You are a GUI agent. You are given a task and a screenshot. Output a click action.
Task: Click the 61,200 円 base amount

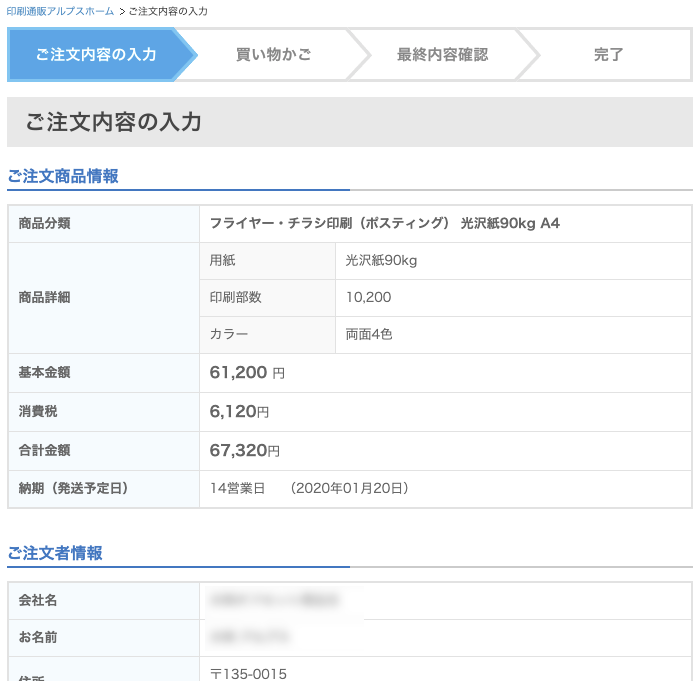coord(247,373)
